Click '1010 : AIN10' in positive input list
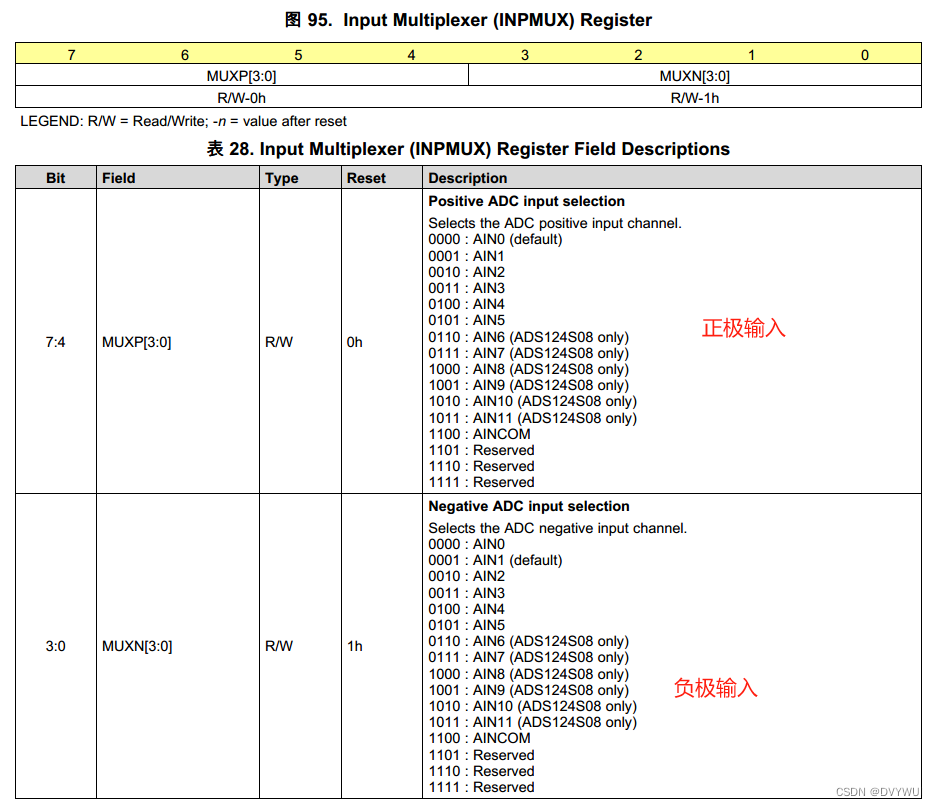This screenshot has height=806, width=938. click(532, 402)
